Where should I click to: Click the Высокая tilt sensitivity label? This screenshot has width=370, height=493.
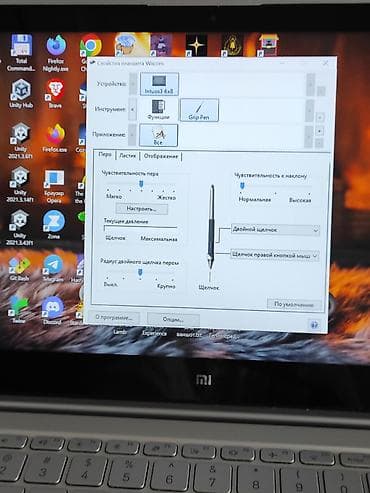300,200
